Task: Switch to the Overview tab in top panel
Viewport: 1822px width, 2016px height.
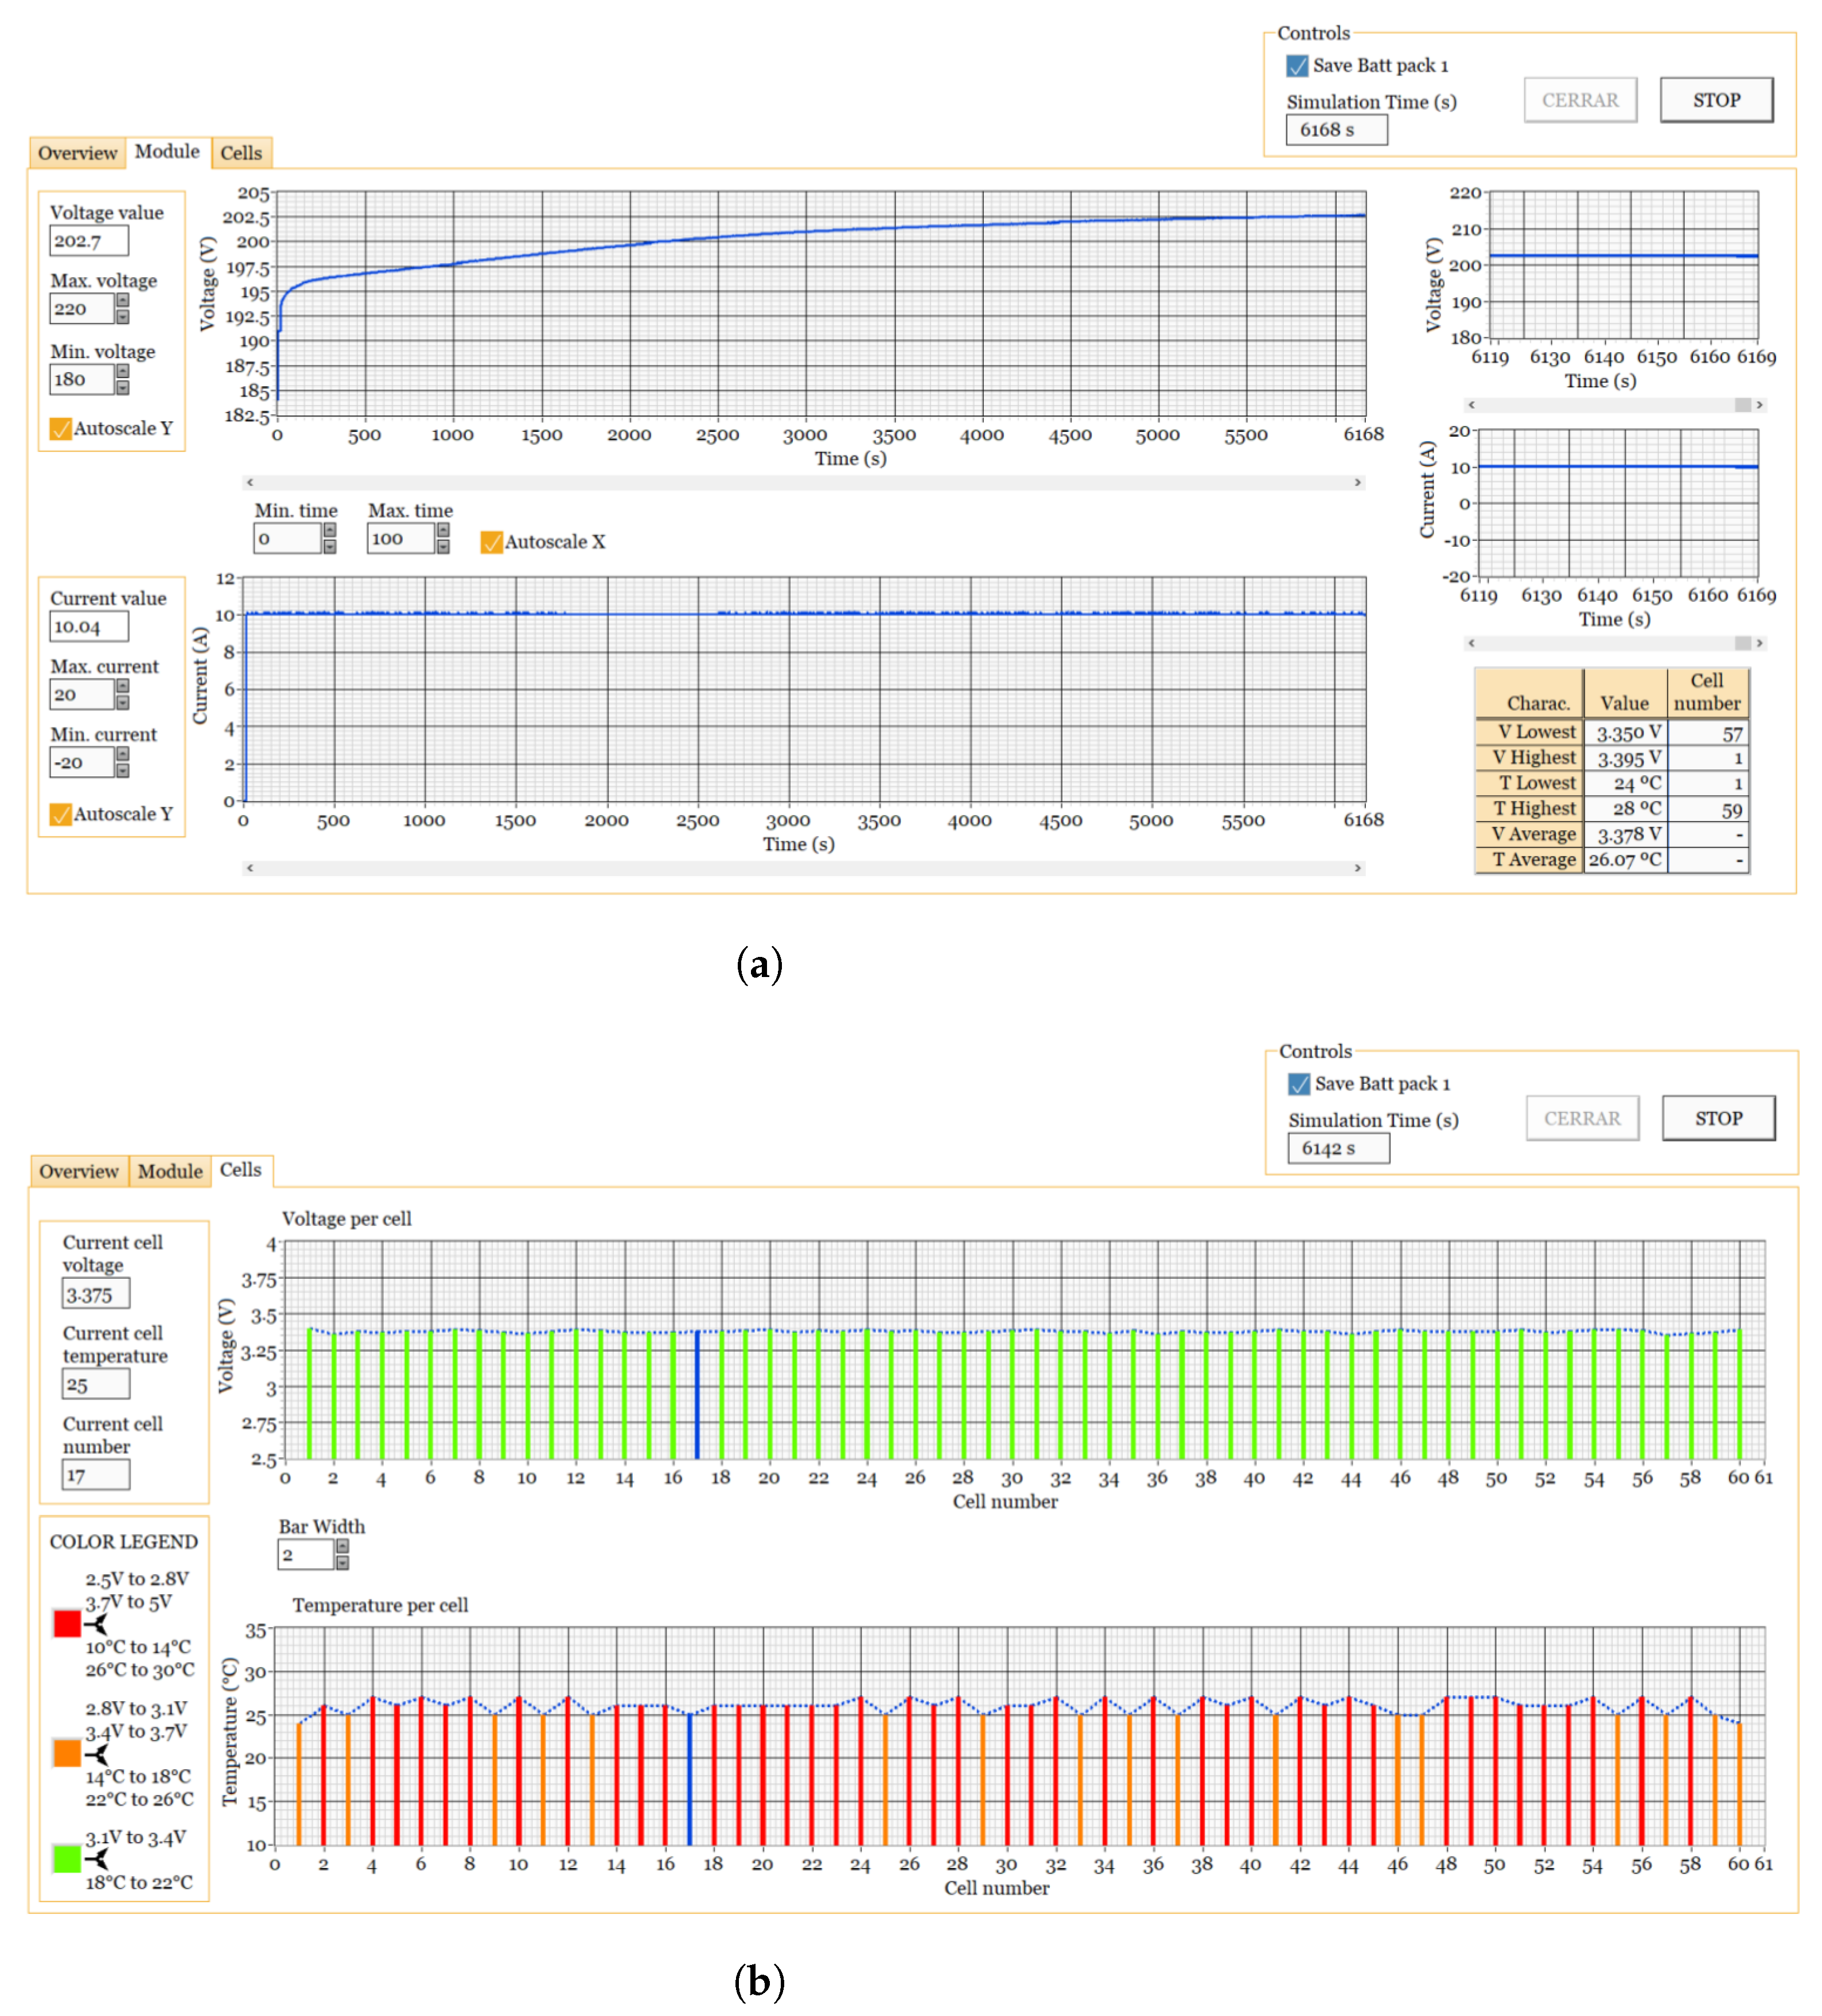Action: tap(77, 153)
